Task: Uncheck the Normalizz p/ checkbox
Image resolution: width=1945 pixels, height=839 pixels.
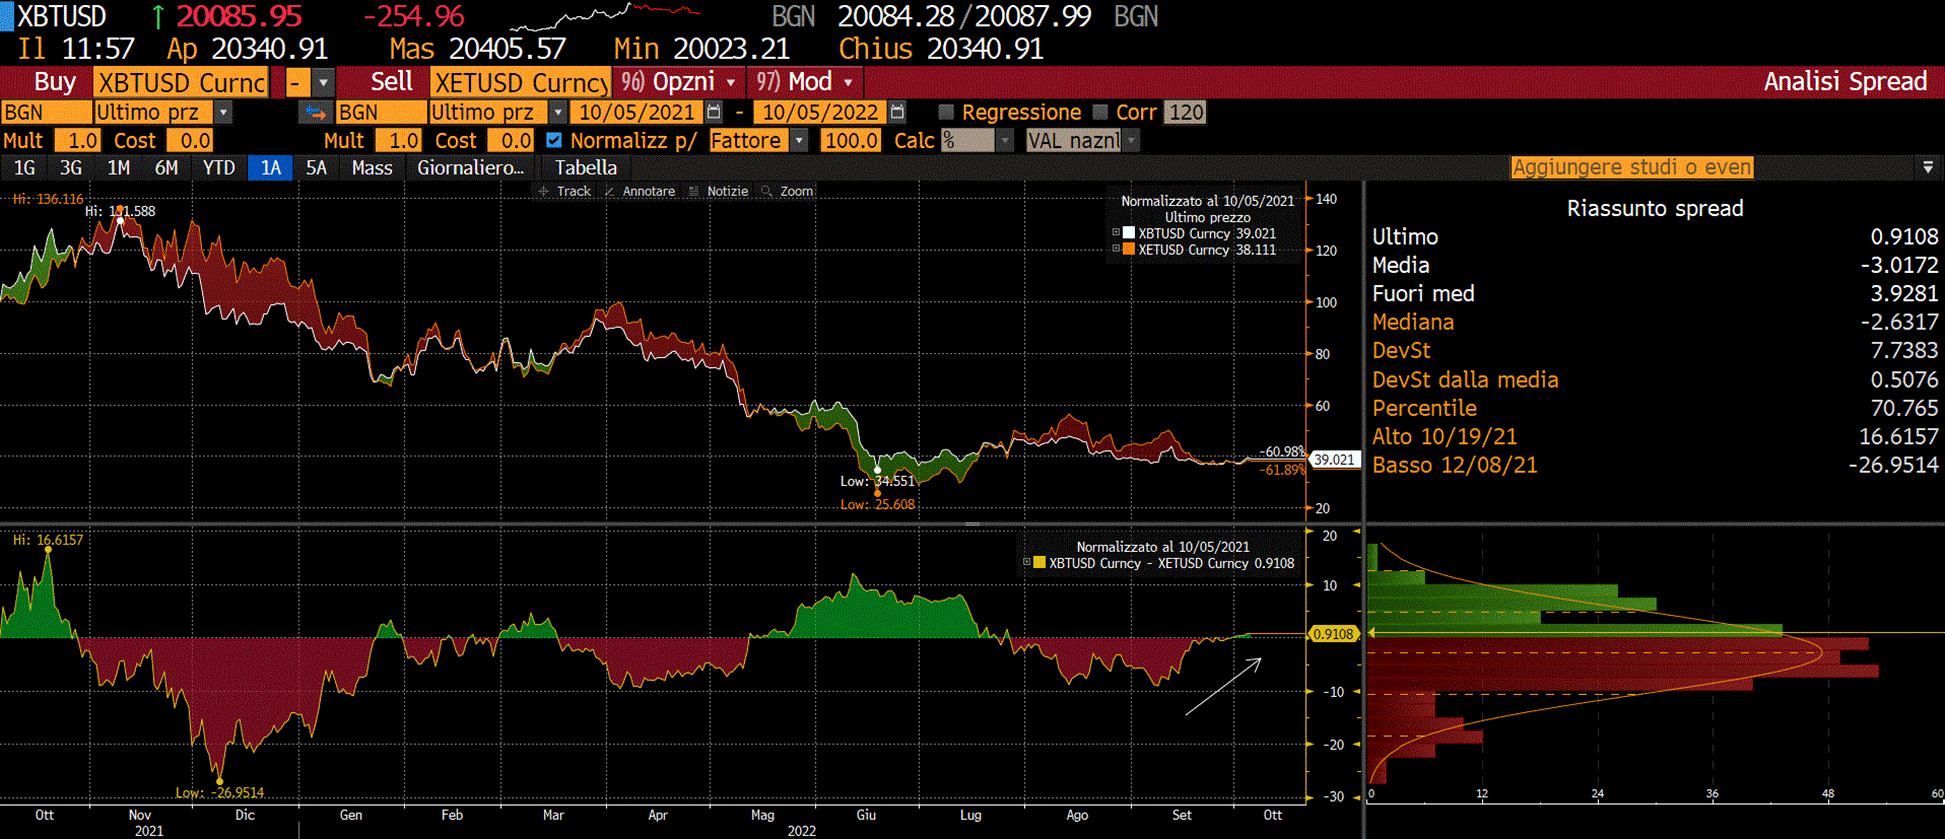Action: (554, 141)
